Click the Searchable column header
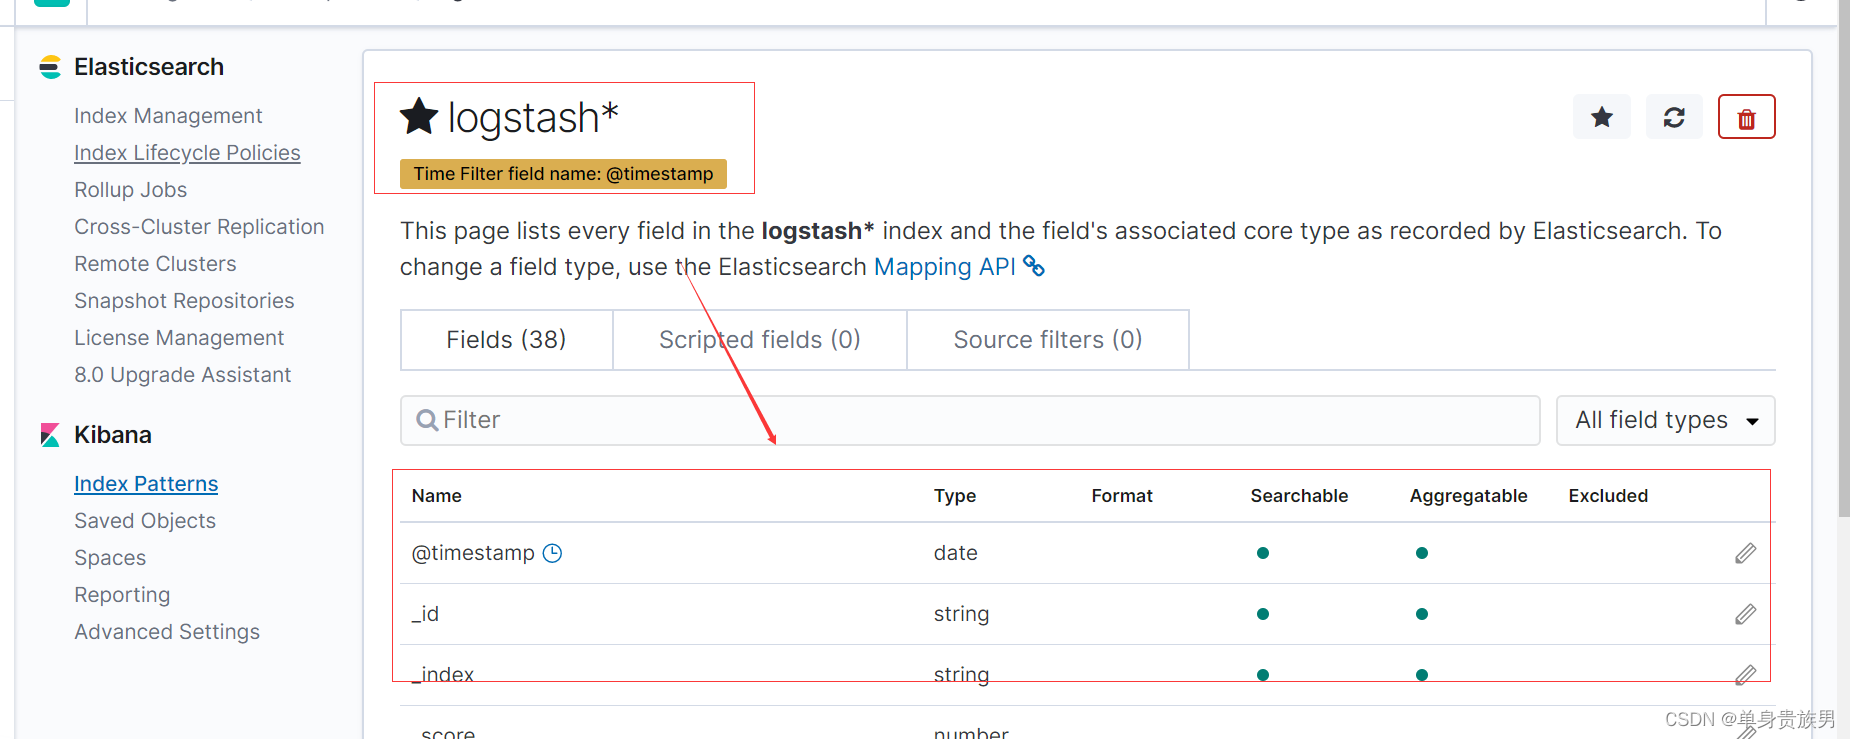 point(1299,496)
